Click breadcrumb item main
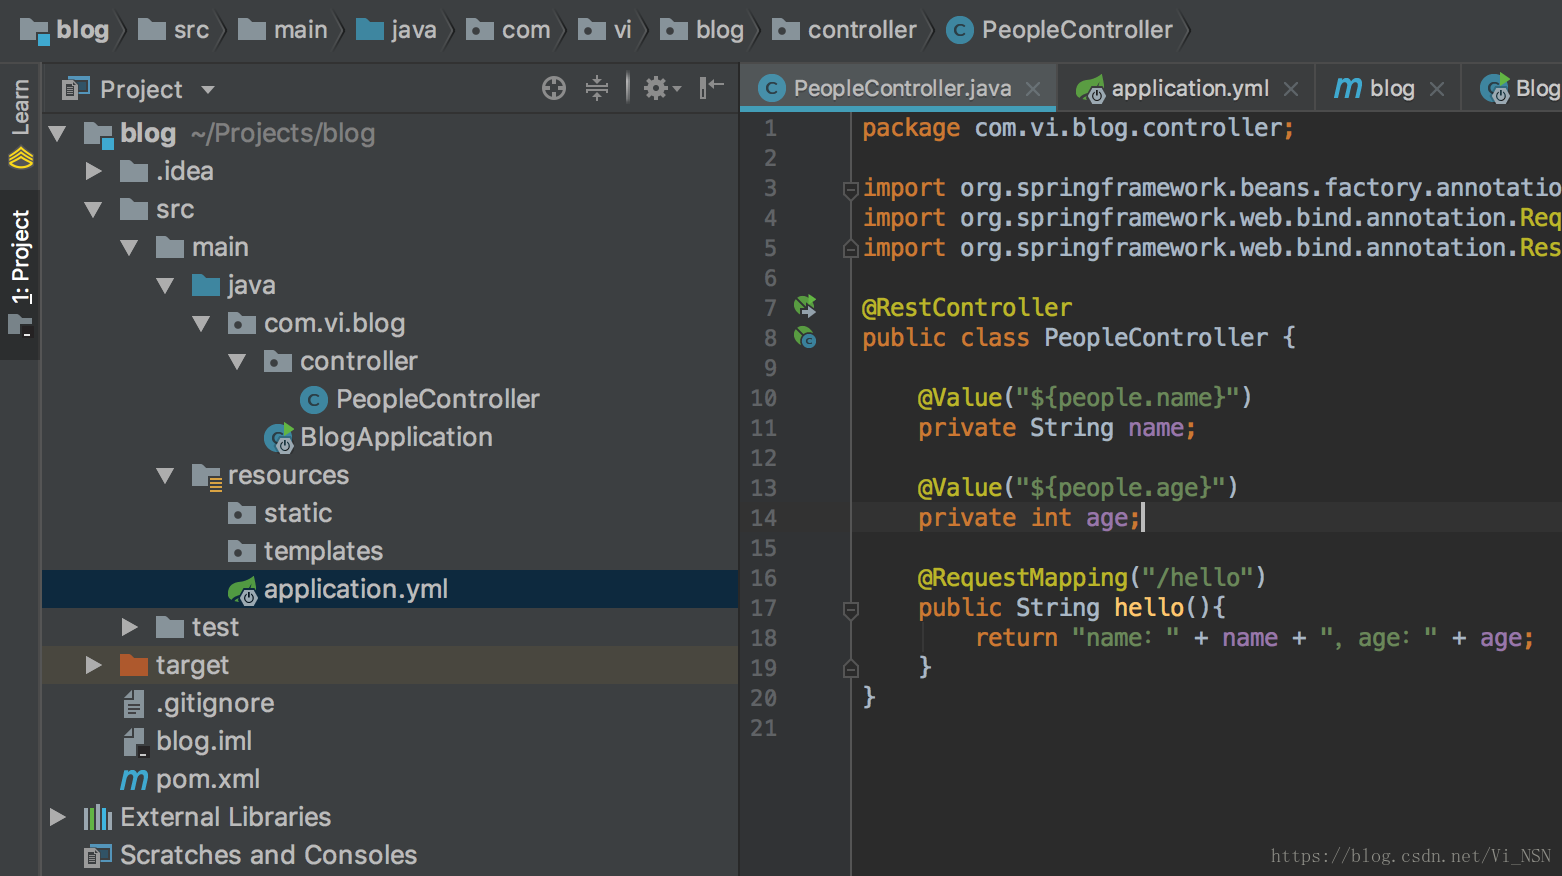1562x876 pixels. (x=283, y=30)
